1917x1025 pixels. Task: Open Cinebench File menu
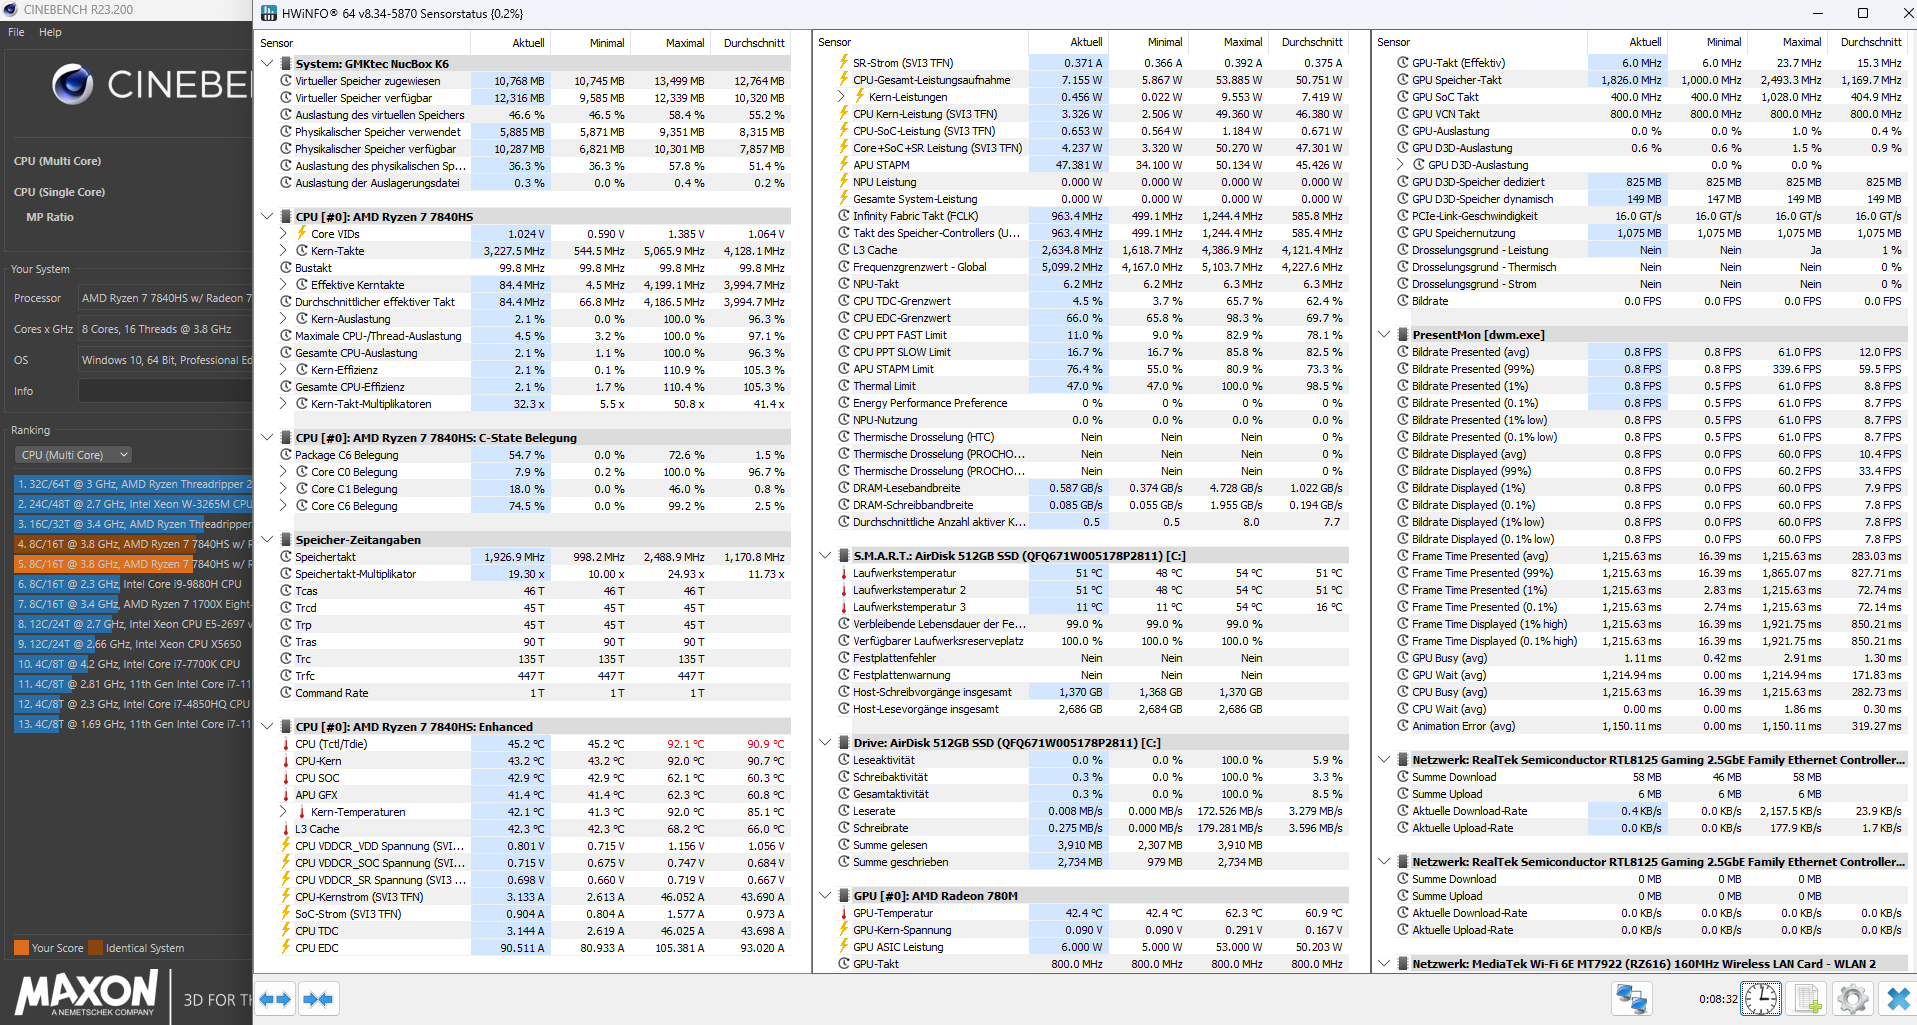(16, 32)
